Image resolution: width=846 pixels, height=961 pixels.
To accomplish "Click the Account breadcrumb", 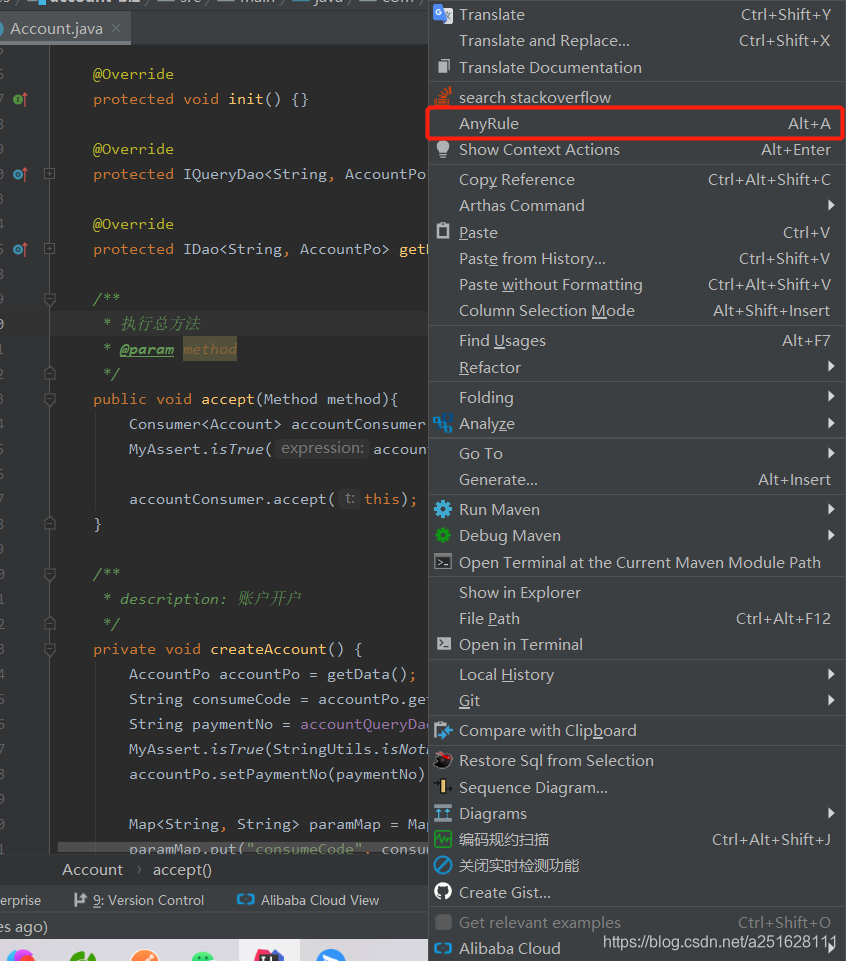I will click(93, 870).
